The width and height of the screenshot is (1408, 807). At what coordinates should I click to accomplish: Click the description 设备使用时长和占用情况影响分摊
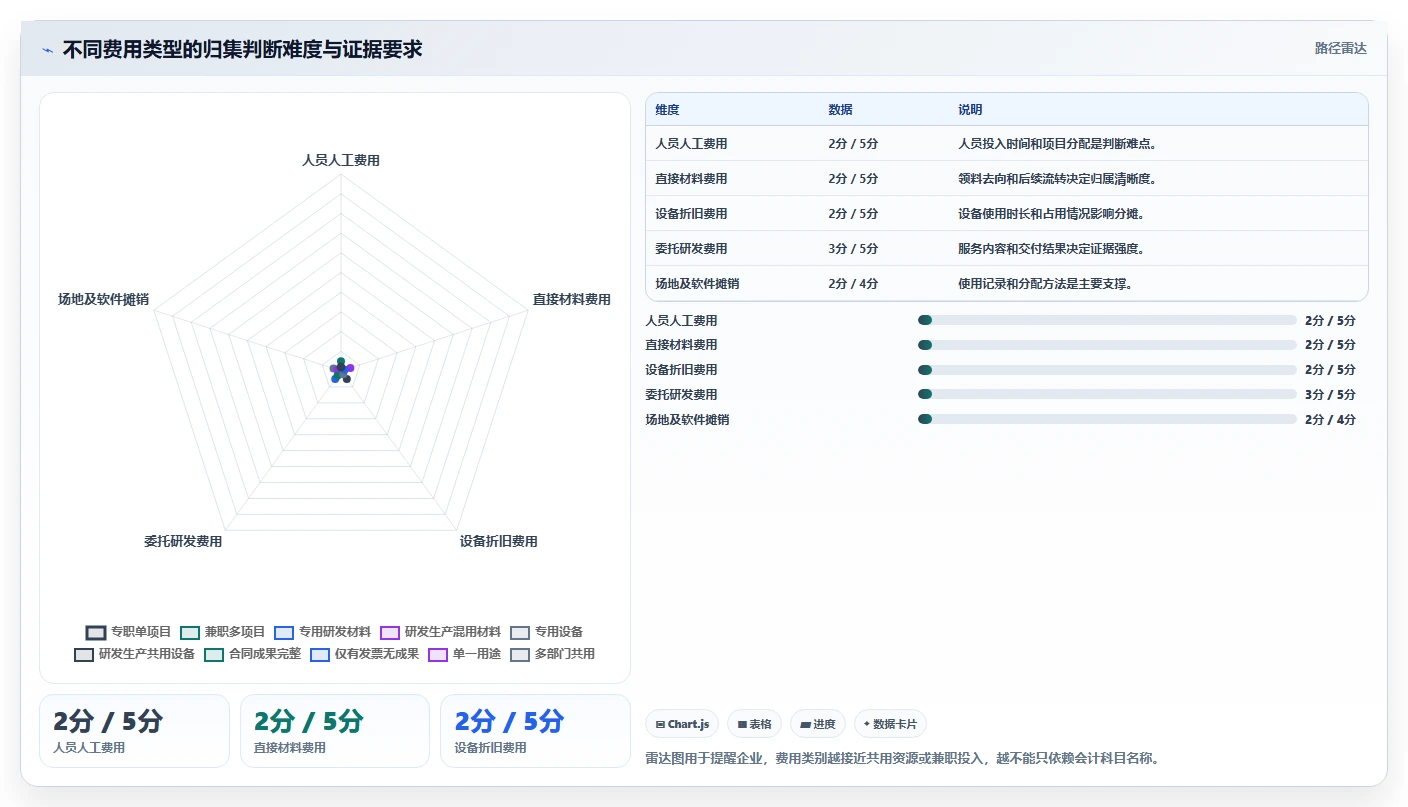click(1051, 214)
